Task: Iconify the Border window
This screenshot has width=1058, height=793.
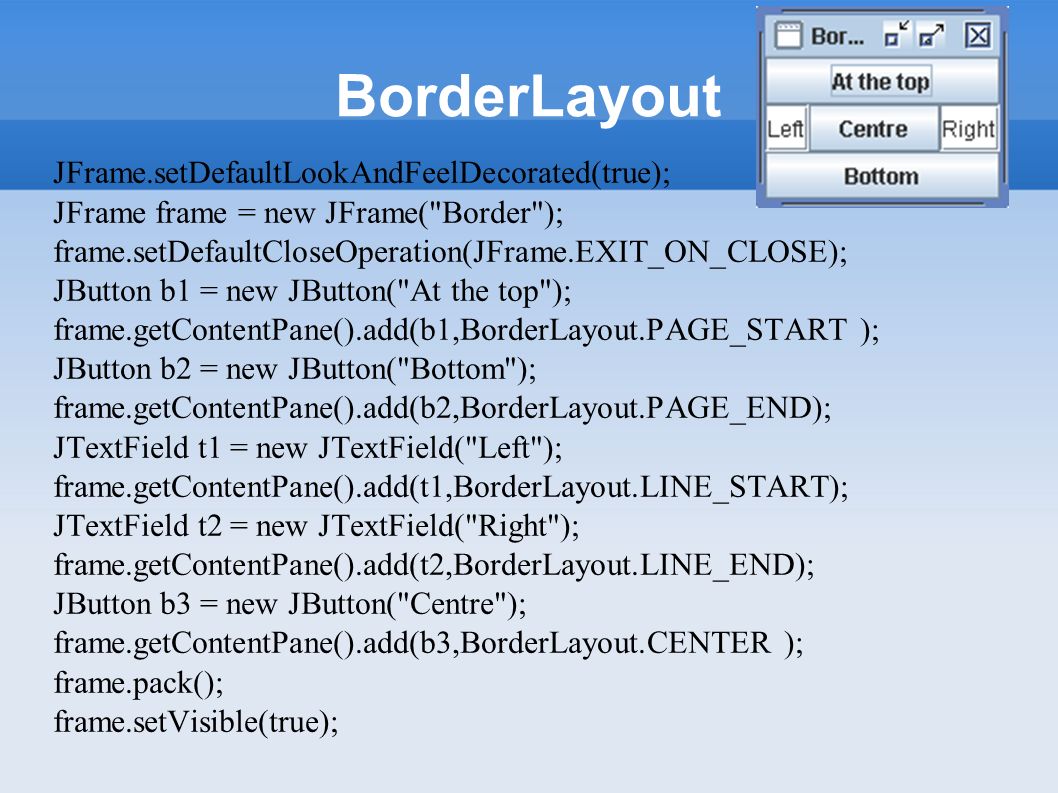Action: coord(897,34)
